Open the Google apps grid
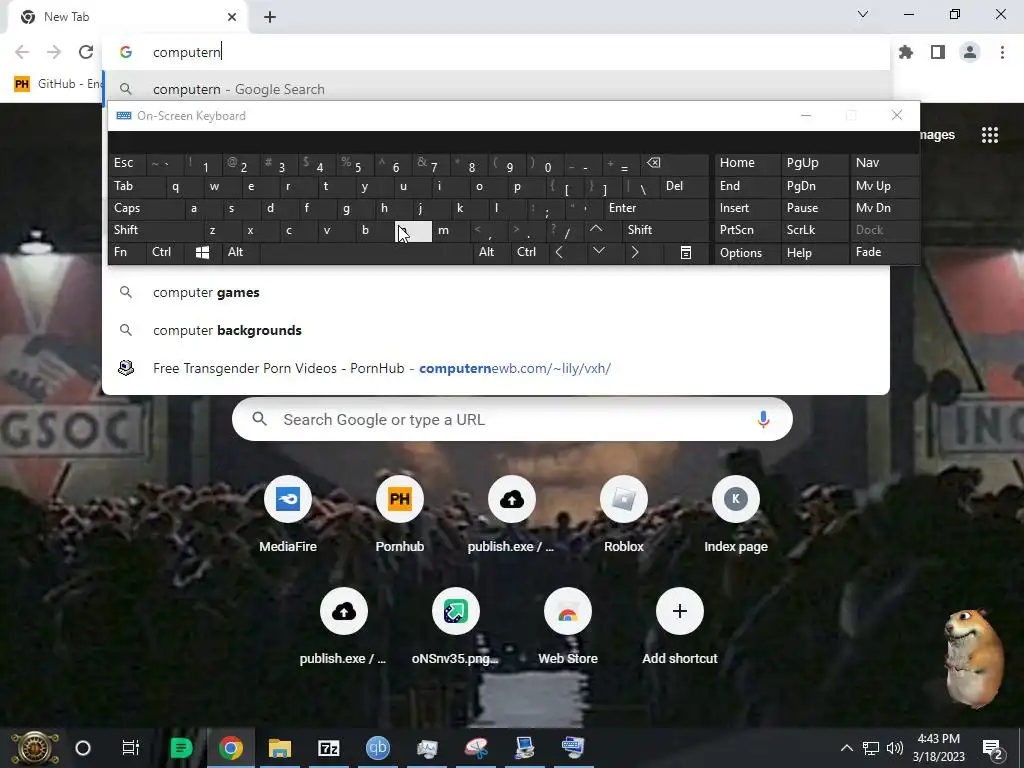The image size is (1024, 768). click(x=989, y=135)
